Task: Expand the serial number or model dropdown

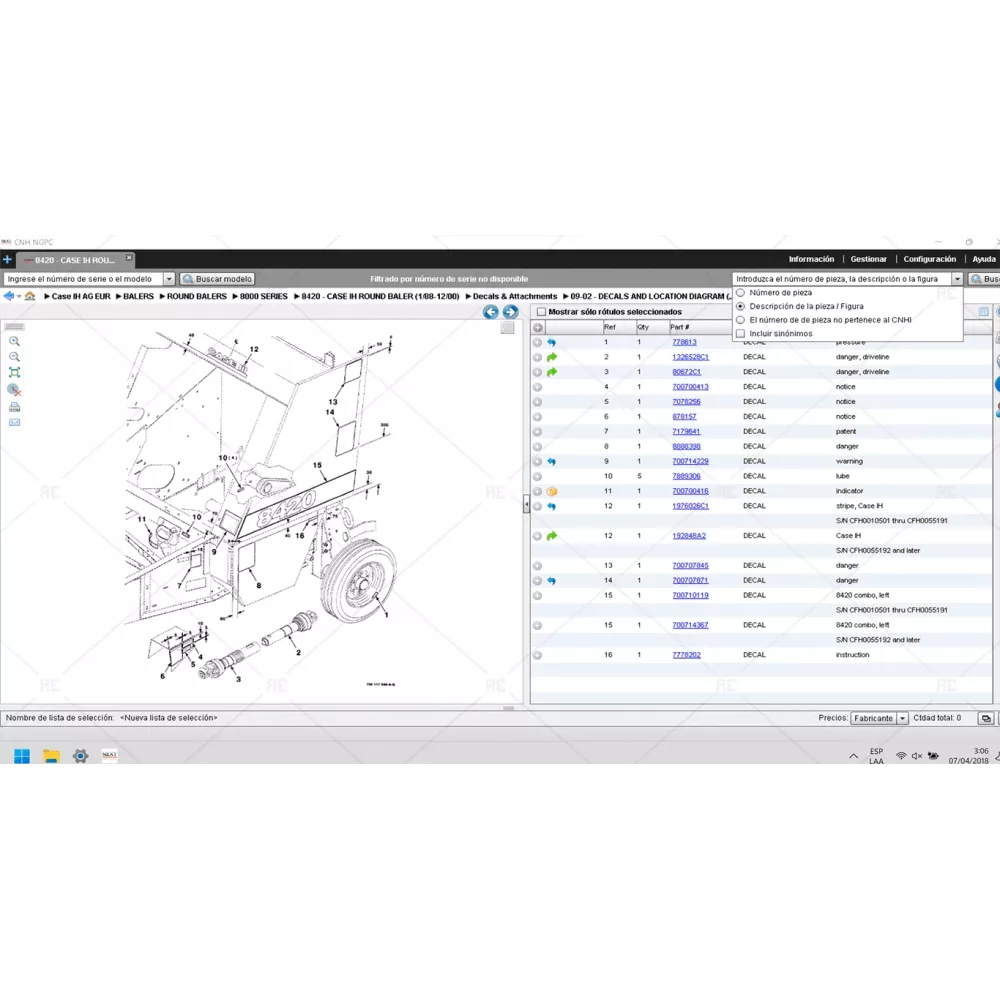Action: [168, 279]
